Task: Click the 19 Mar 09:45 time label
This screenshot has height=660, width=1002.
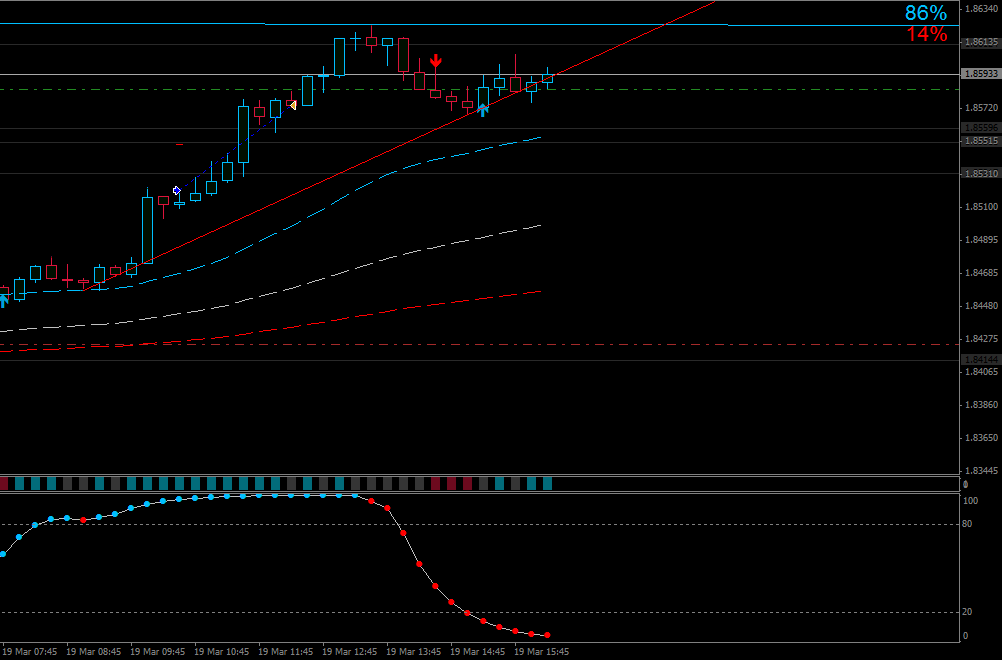Action: (157, 652)
